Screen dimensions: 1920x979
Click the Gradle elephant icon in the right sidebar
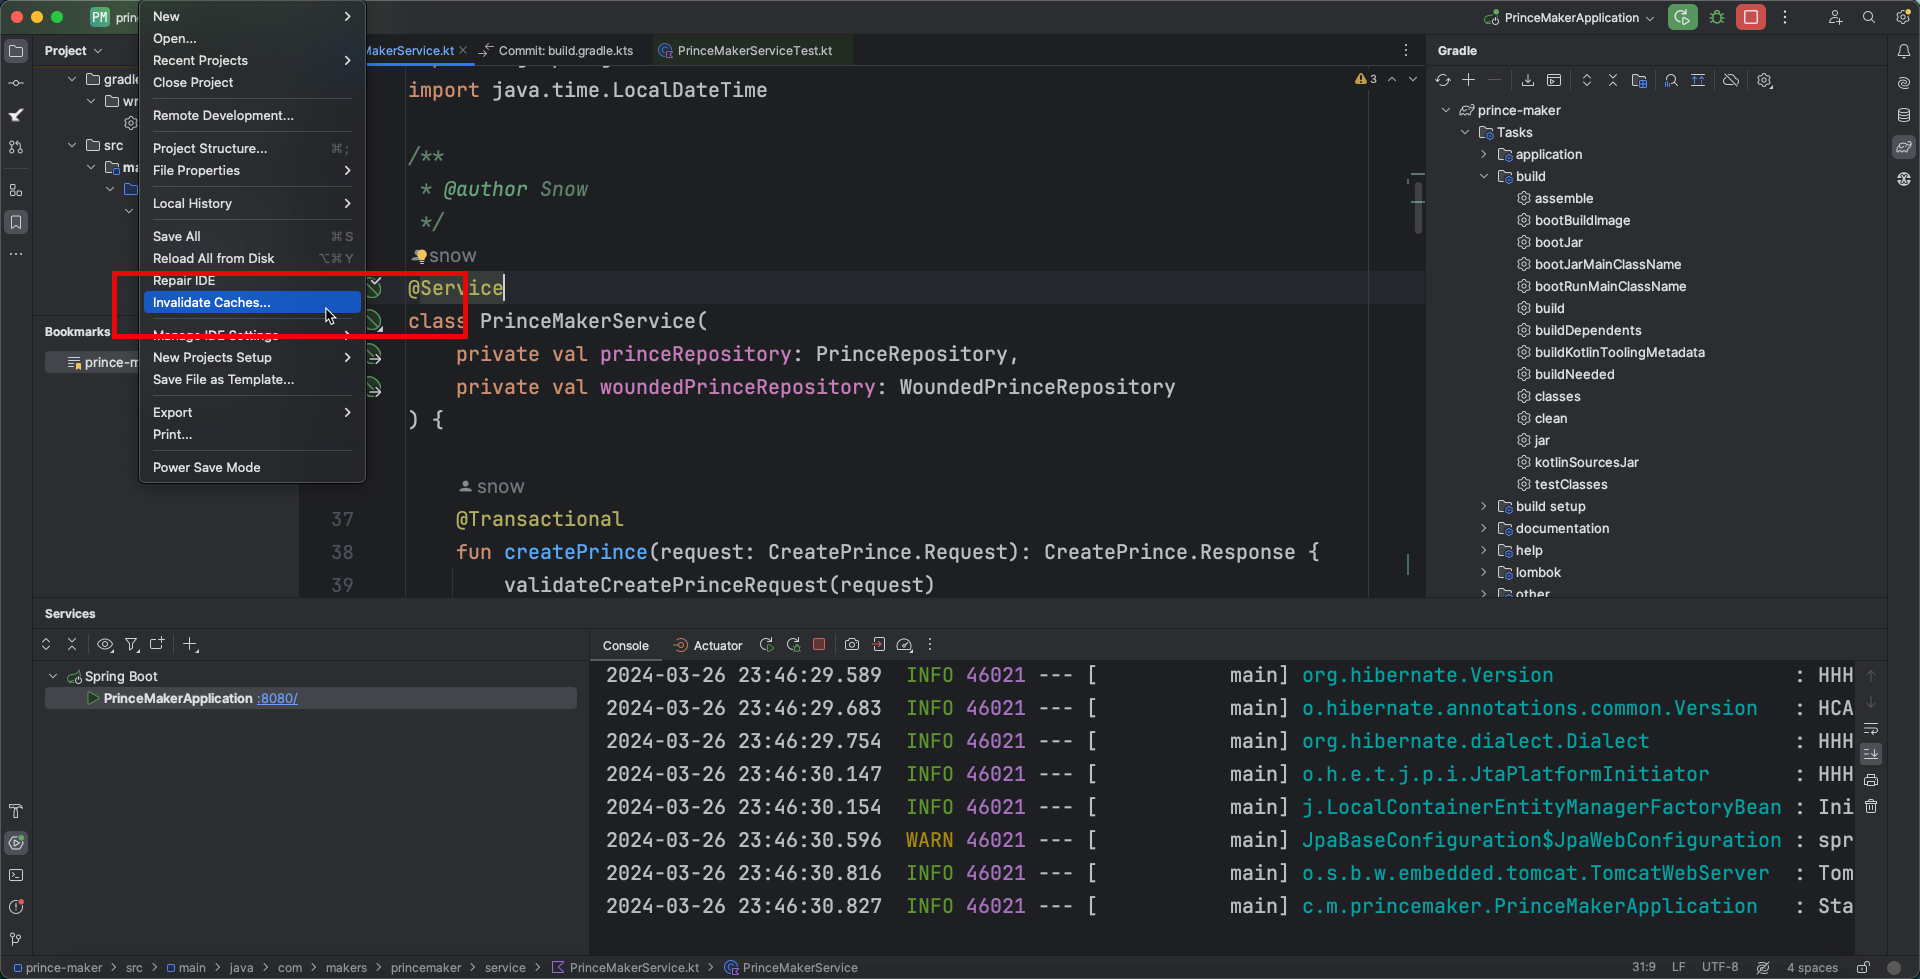pyautogui.click(x=1903, y=147)
